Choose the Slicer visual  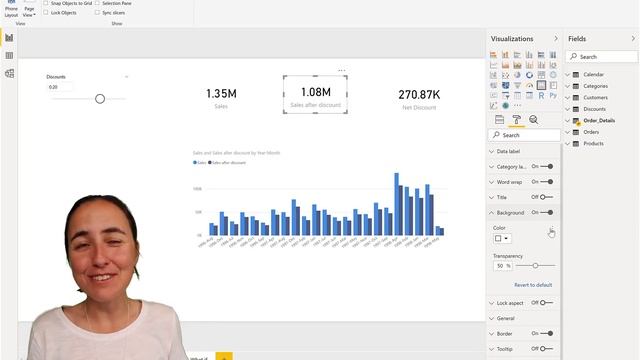pyautogui.click(x=505, y=96)
